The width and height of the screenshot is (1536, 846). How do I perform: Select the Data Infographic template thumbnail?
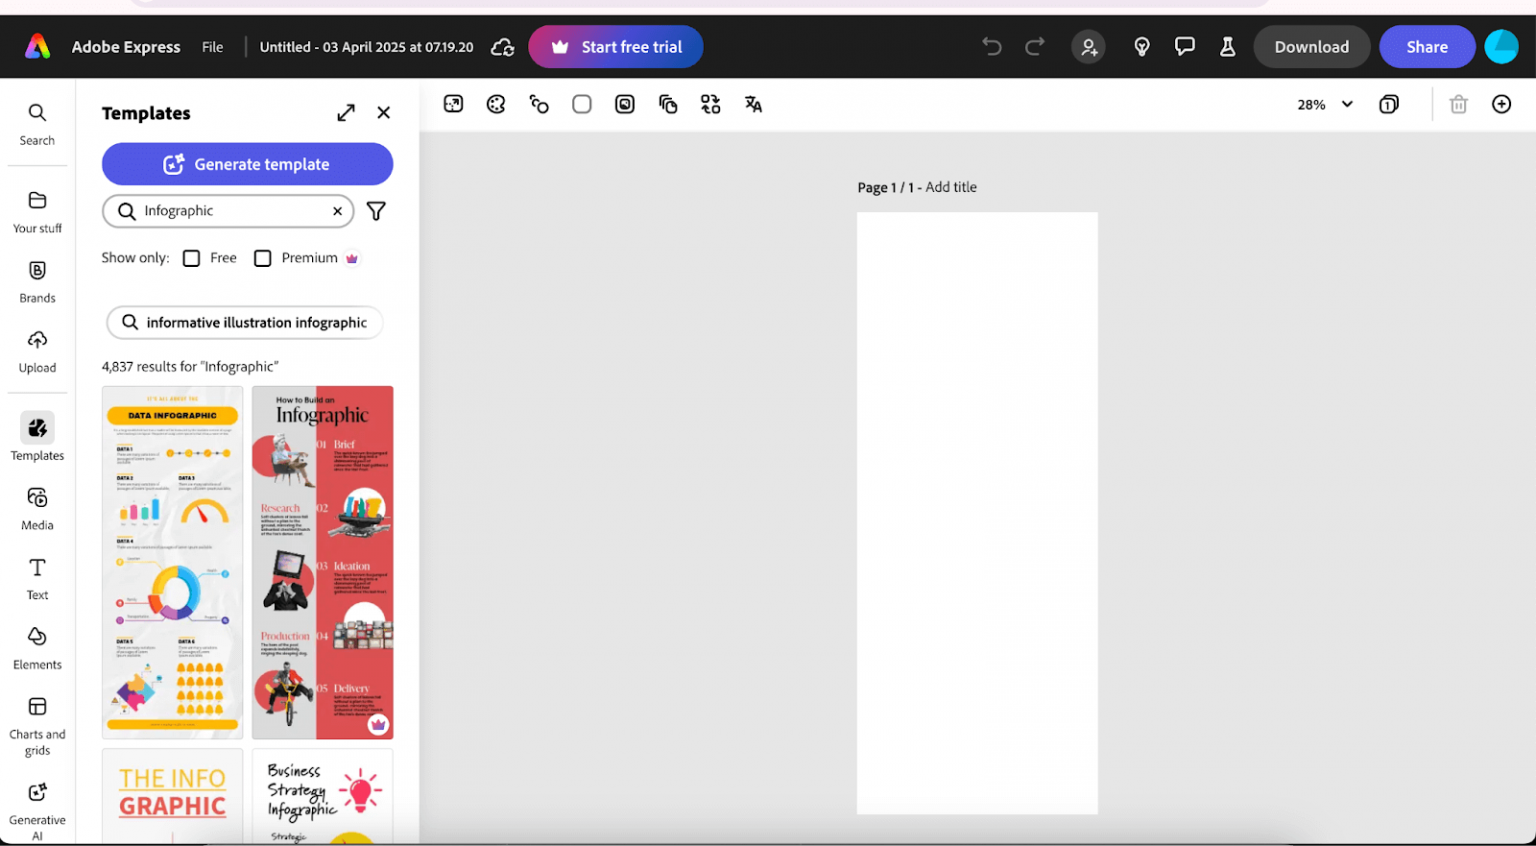click(172, 561)
